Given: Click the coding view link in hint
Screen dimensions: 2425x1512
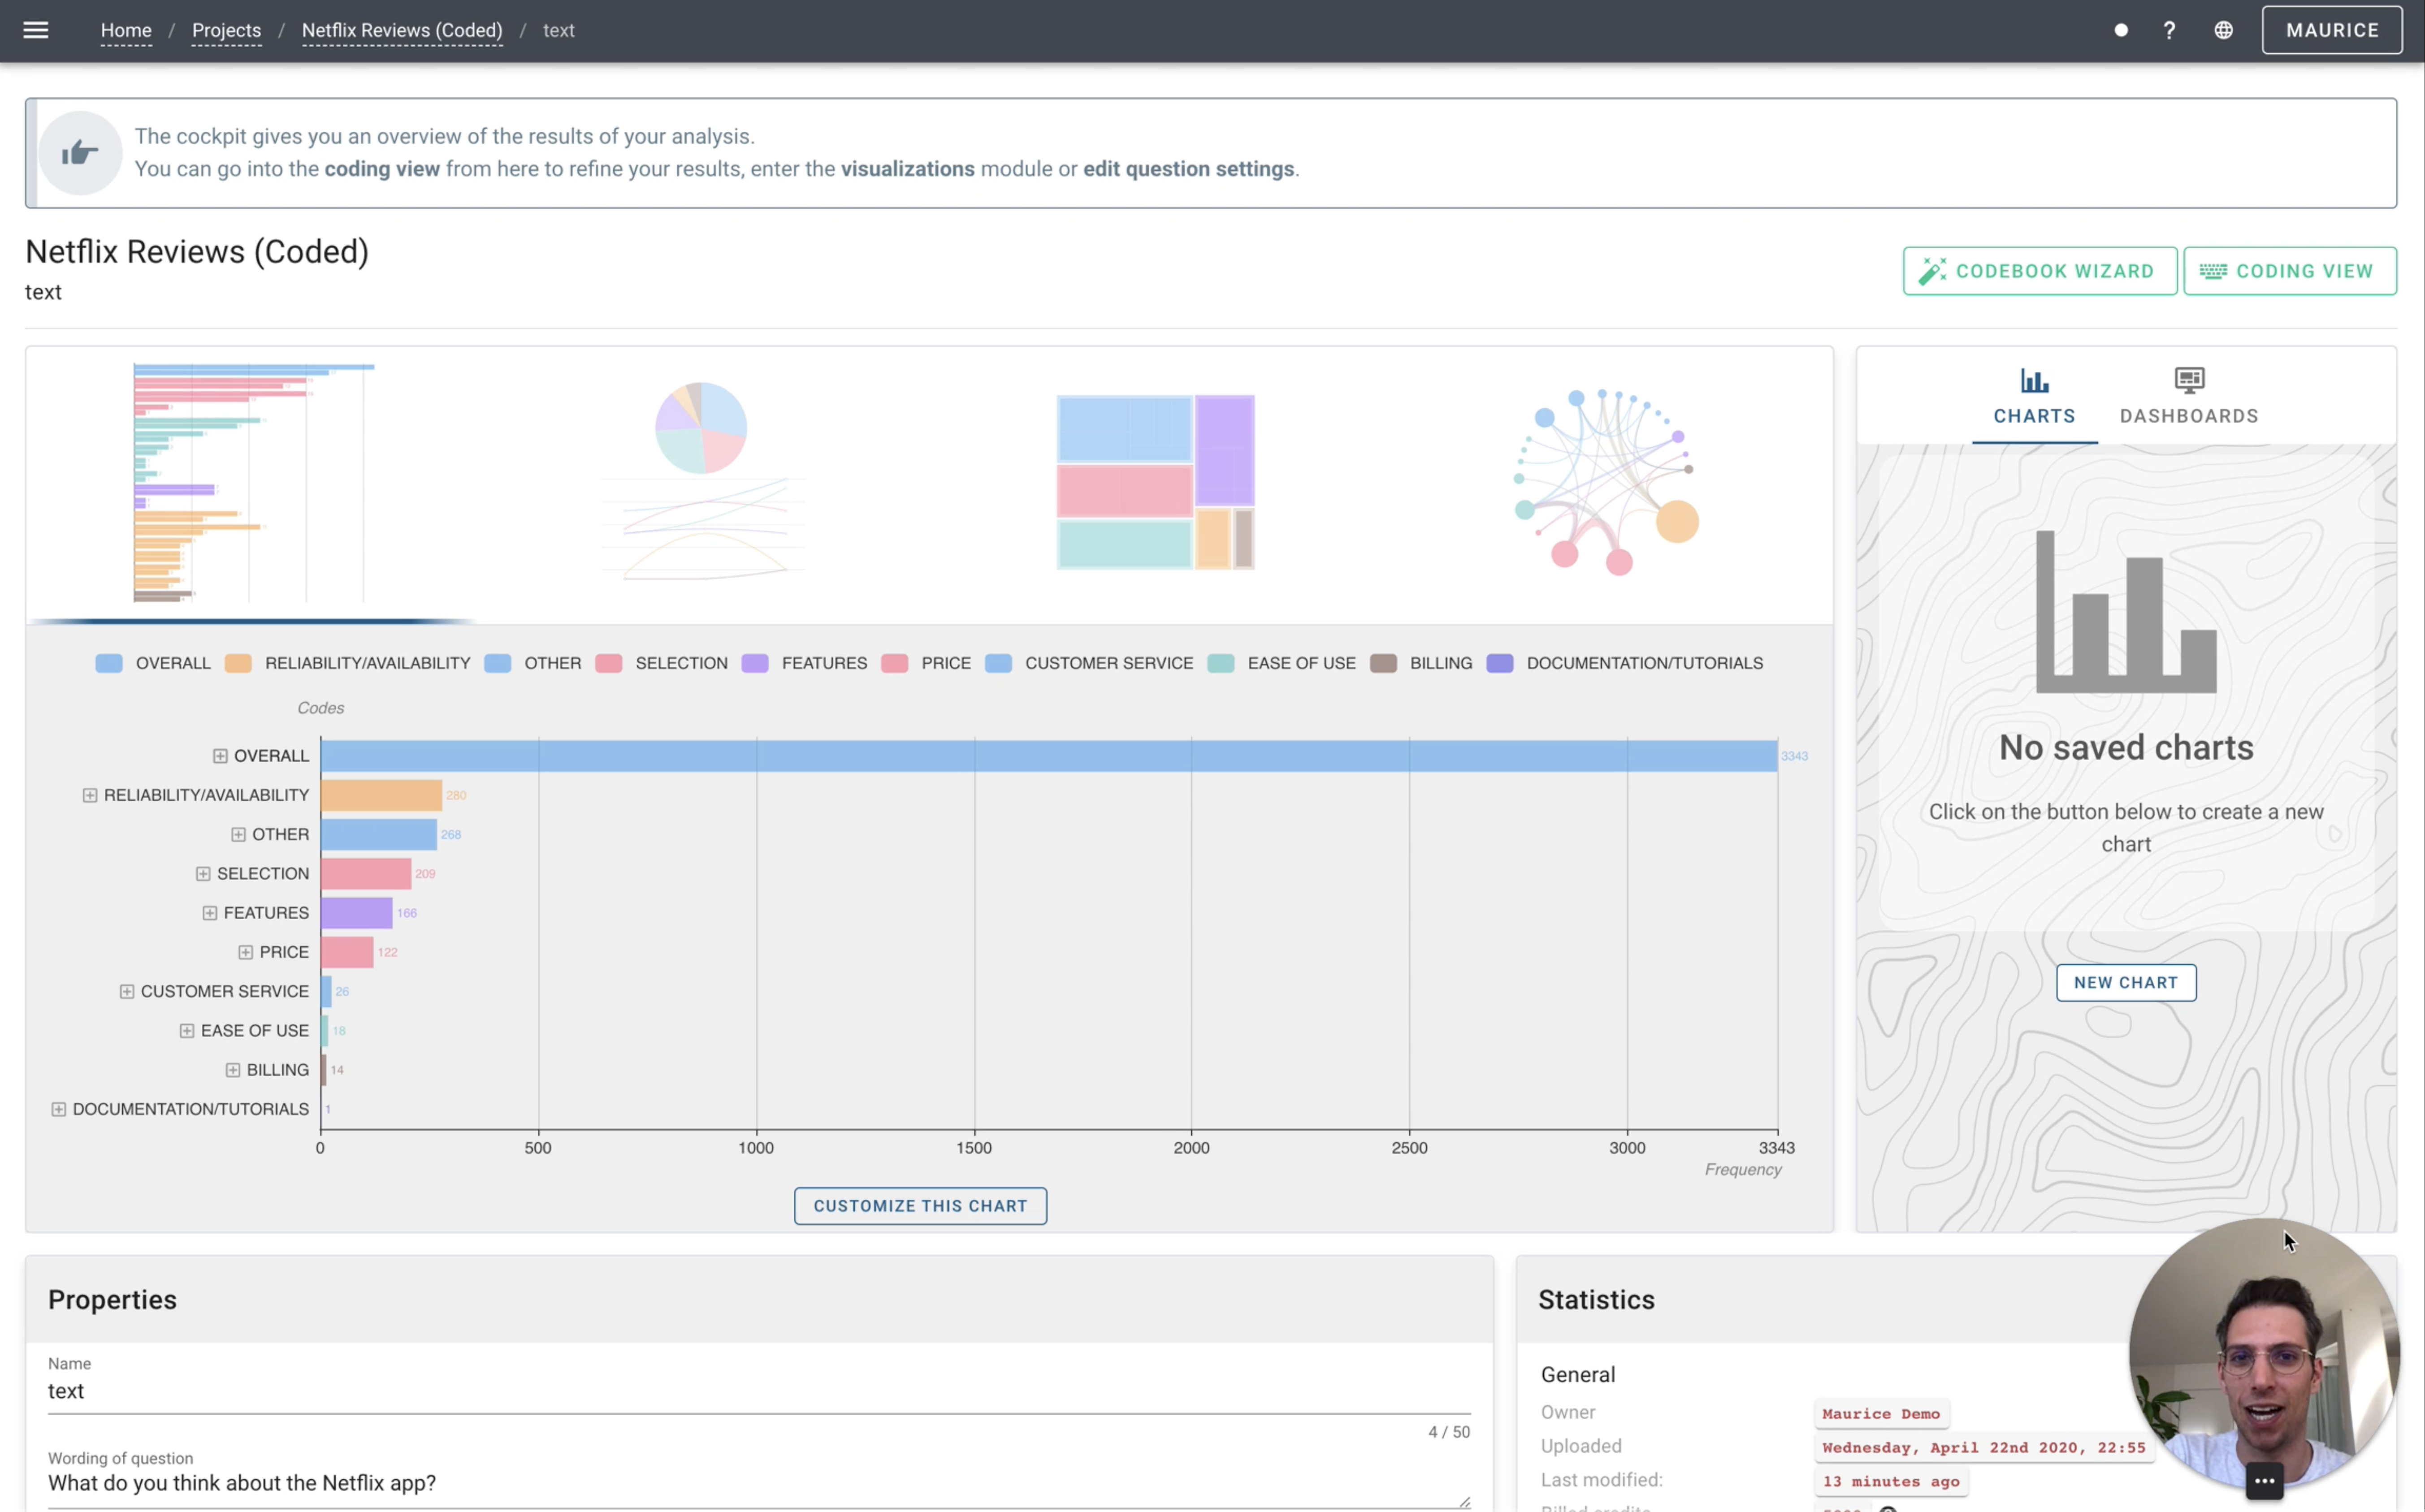Looking at the screenshot, I should [382, 169].
